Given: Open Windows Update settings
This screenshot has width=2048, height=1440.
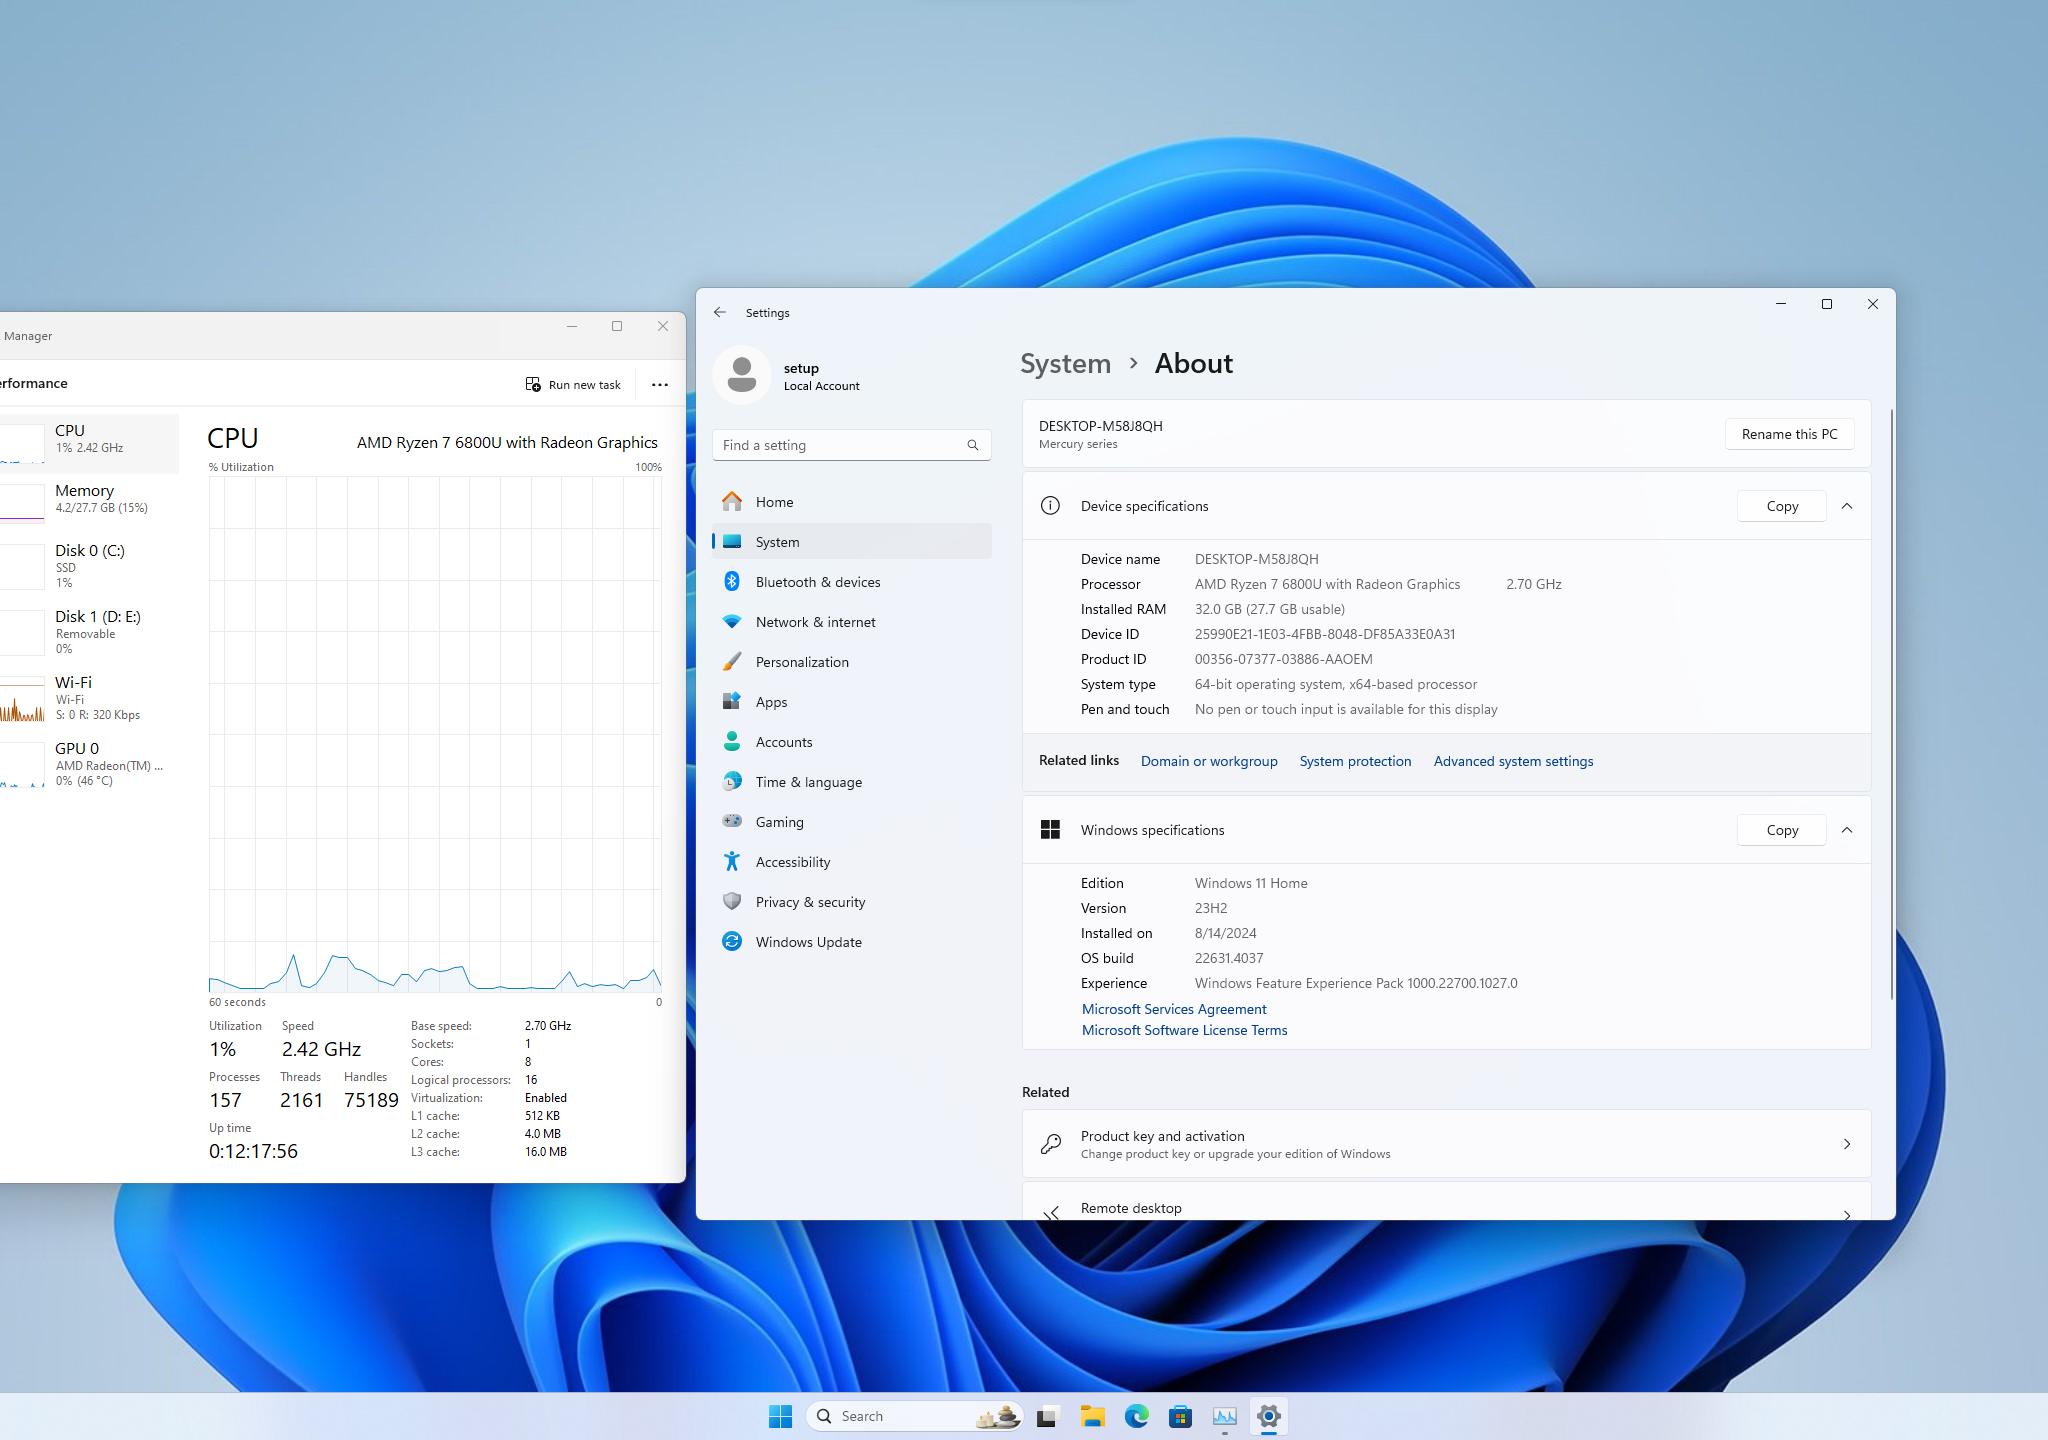Looking at the screenshot, I should [808, 942].
